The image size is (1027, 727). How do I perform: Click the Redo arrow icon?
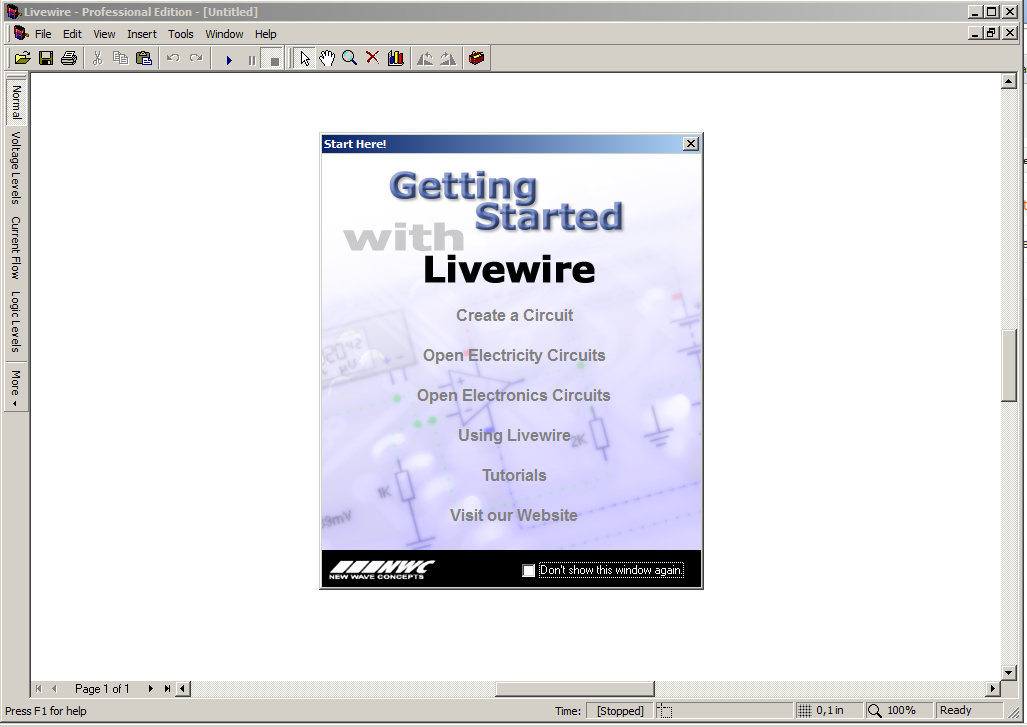point(196,58)
